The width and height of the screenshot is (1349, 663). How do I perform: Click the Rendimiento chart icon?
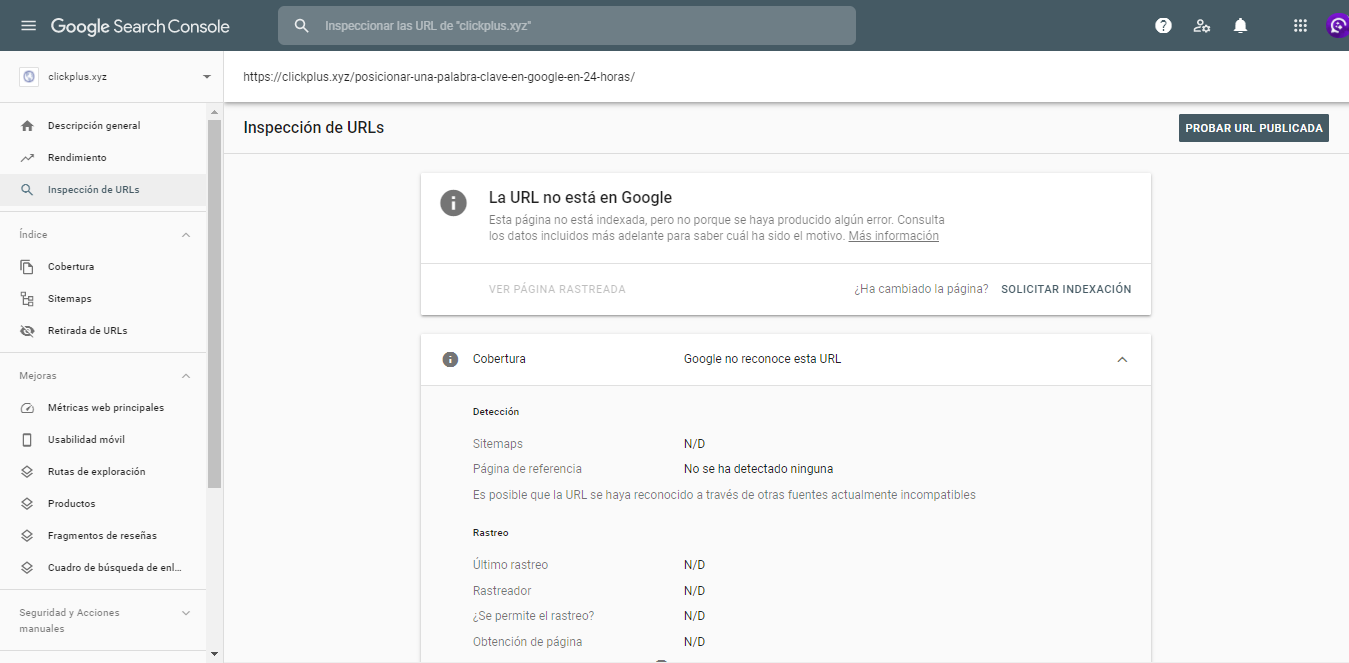coord(27,157)
